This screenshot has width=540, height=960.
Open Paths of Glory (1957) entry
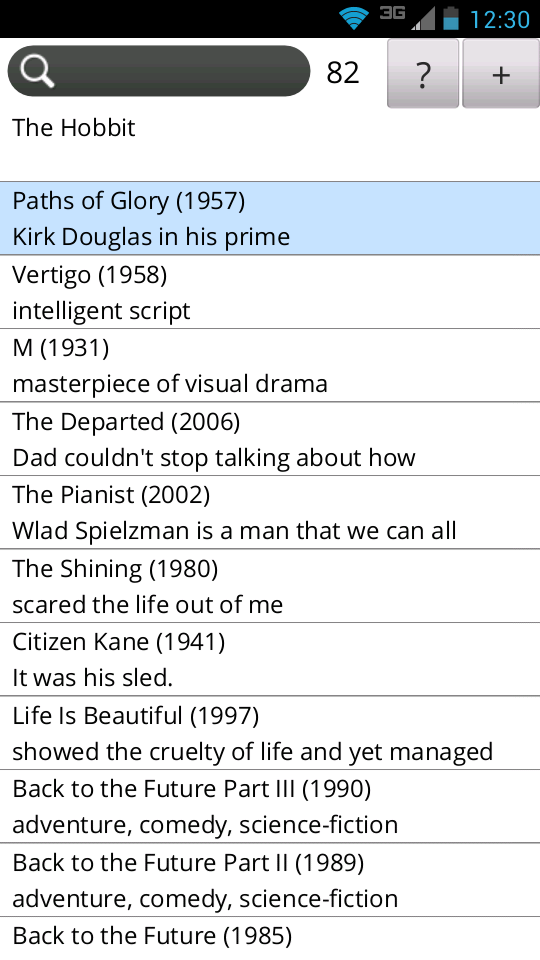click(270, 219)
